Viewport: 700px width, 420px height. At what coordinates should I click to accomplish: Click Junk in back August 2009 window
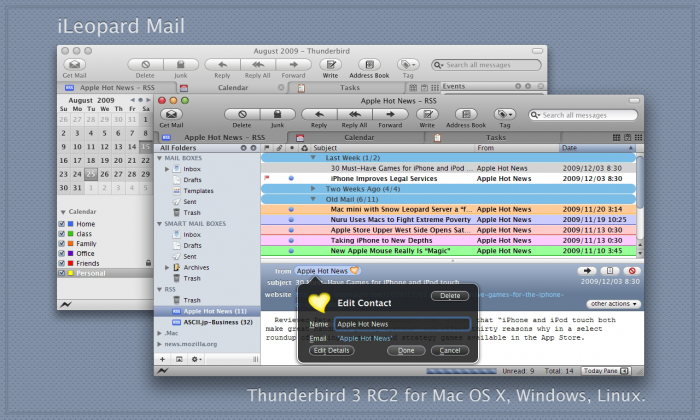pos(180,65)
